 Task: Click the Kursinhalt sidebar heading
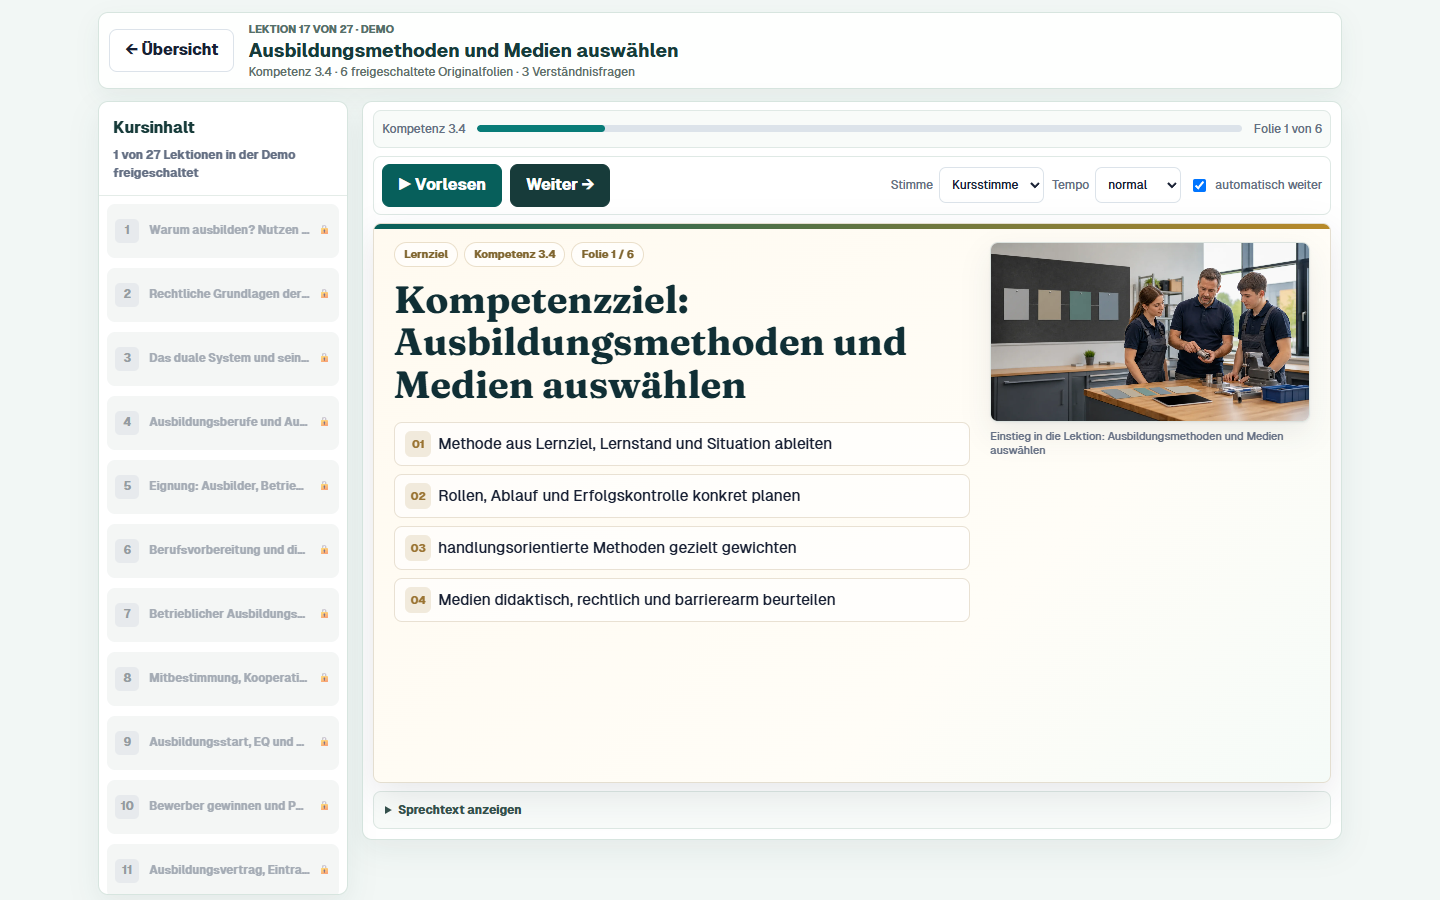click(154, 127)
